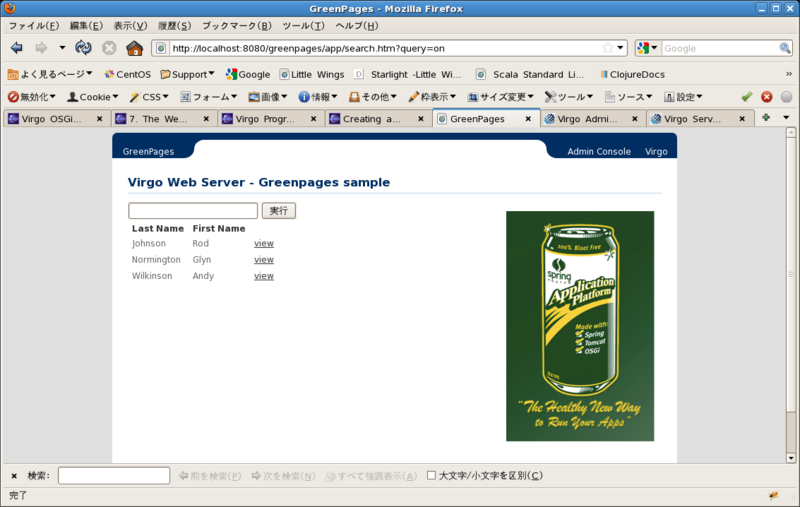Open よく見るページ bookmarks folder
This screenshot has width=800, height=507.
50,74
